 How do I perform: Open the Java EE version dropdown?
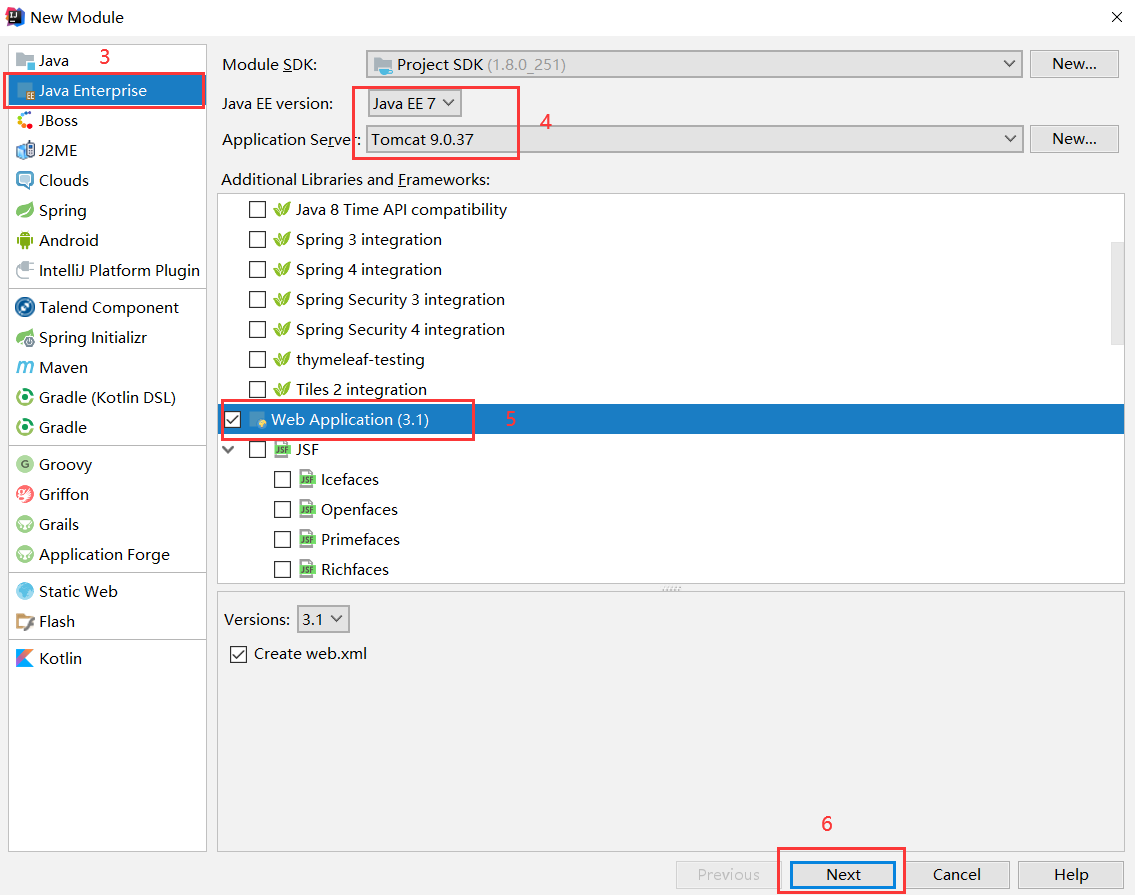(x=414, y=104)
